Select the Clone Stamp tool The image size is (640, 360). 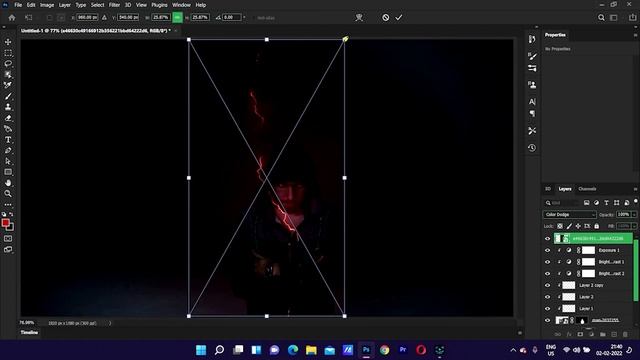[8, 107]
